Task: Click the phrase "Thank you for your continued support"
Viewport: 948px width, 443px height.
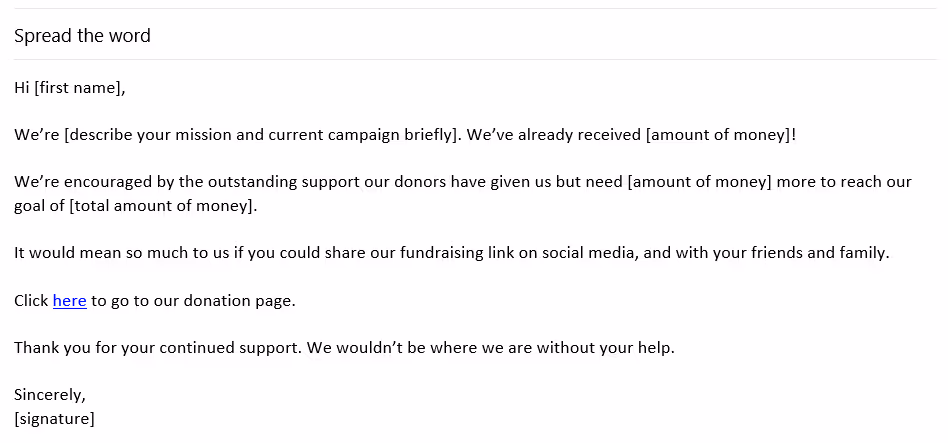Action: click(155, 348)
